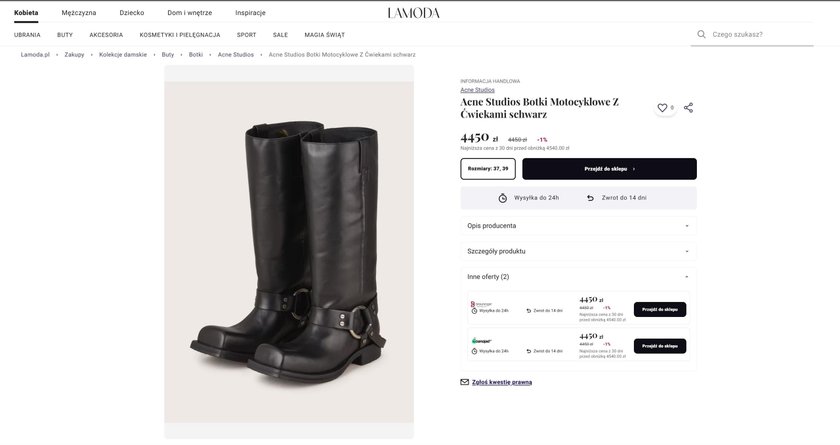Open the Acne Studios brand link above title
This screenshot has width=840, height=445.
pos(477,90)
